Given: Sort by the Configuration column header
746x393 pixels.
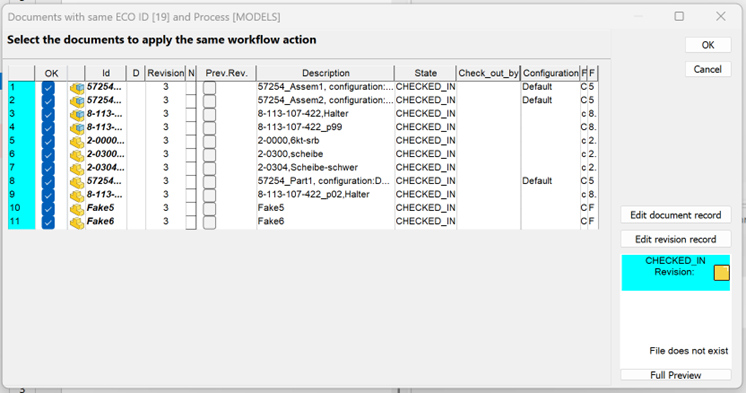Looking at the screenshot, I should tap(550, 73).
